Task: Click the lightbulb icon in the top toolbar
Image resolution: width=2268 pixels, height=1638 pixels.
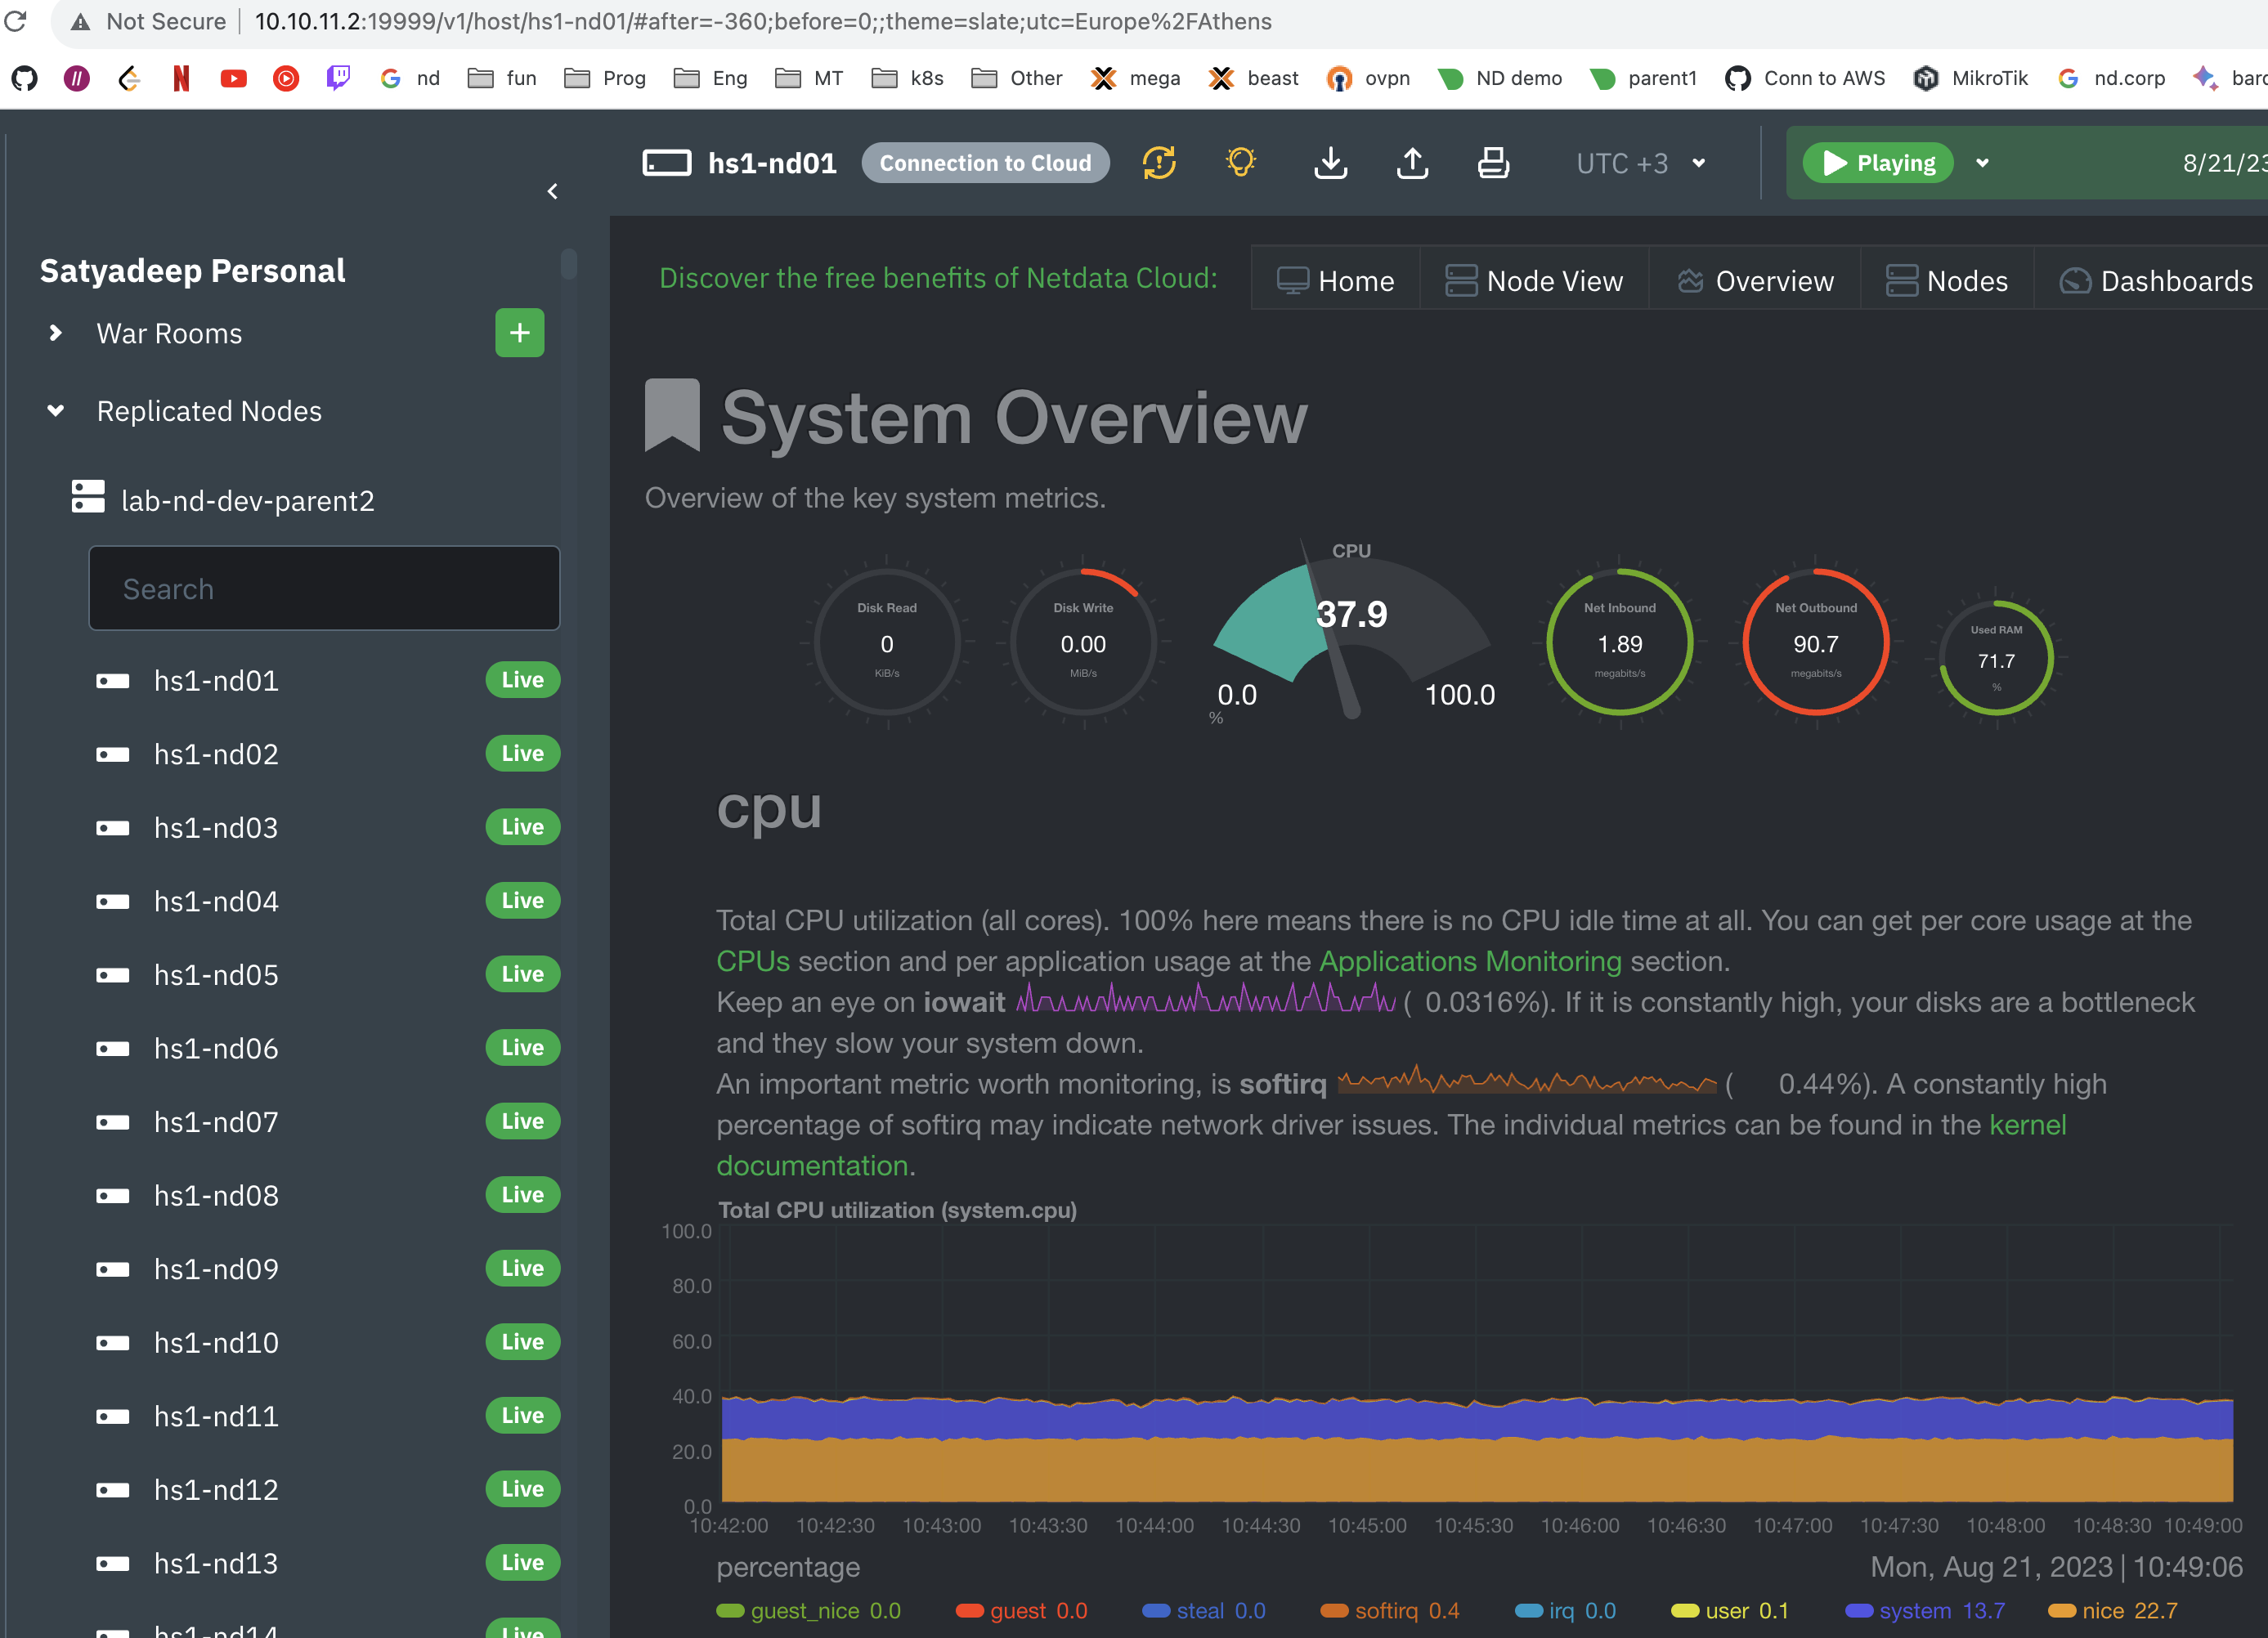Action: (x=1241, y=162)
